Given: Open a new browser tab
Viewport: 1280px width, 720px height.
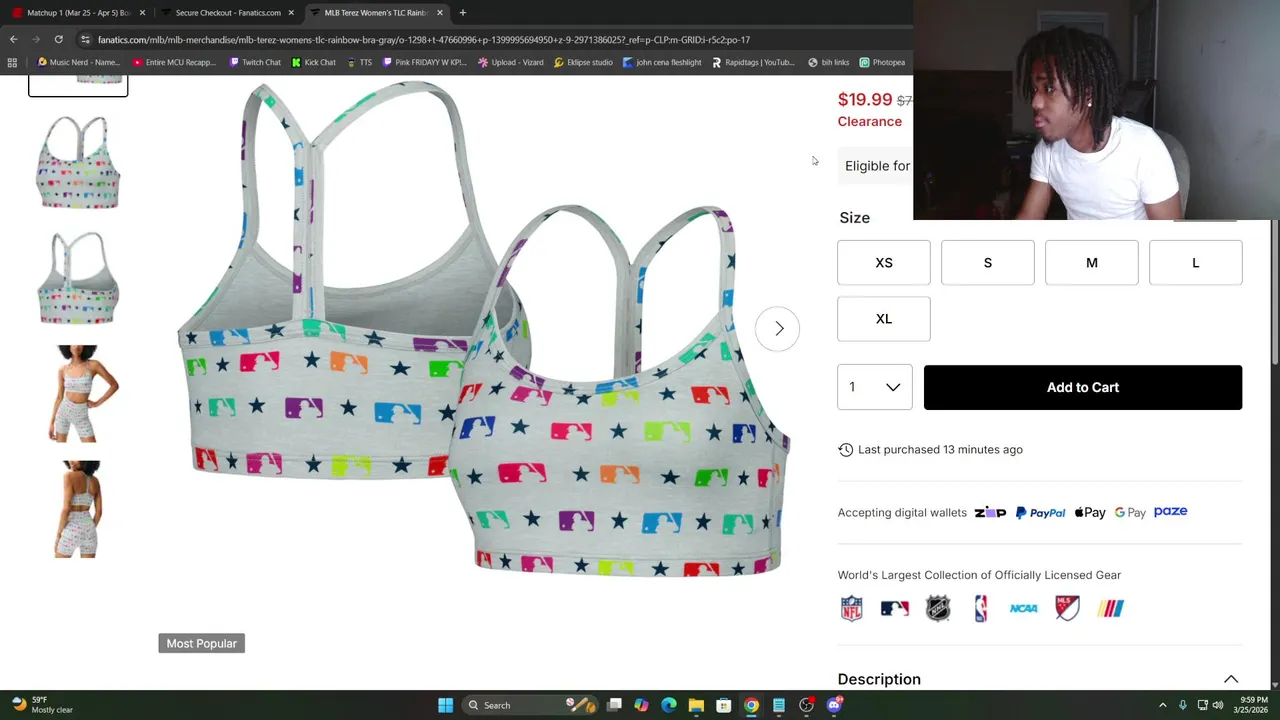Looking at the screenshot, I should tap(462, 13).
